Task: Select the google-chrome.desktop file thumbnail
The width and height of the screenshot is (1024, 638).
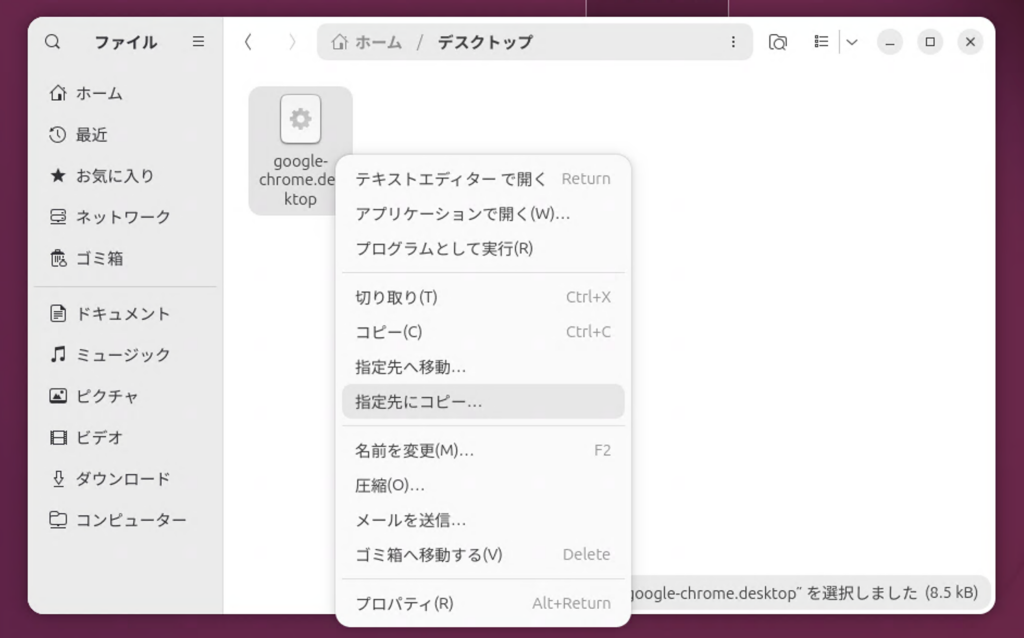Action: click(300, 120)
